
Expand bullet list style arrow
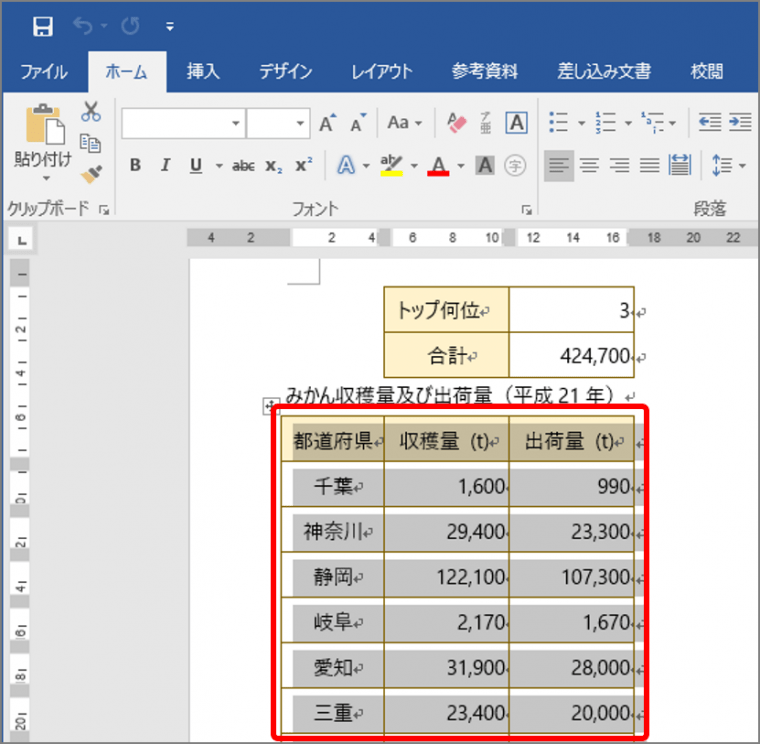(582, 124)
